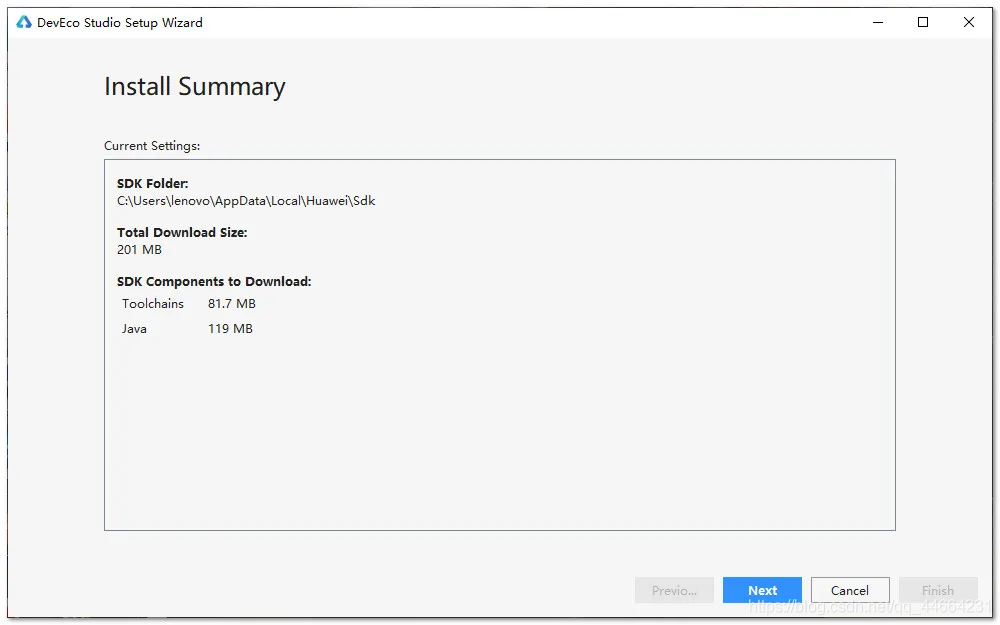1000x625 pixels.
Task: Click the 119 MB Java size
Action: coord(230,328)
